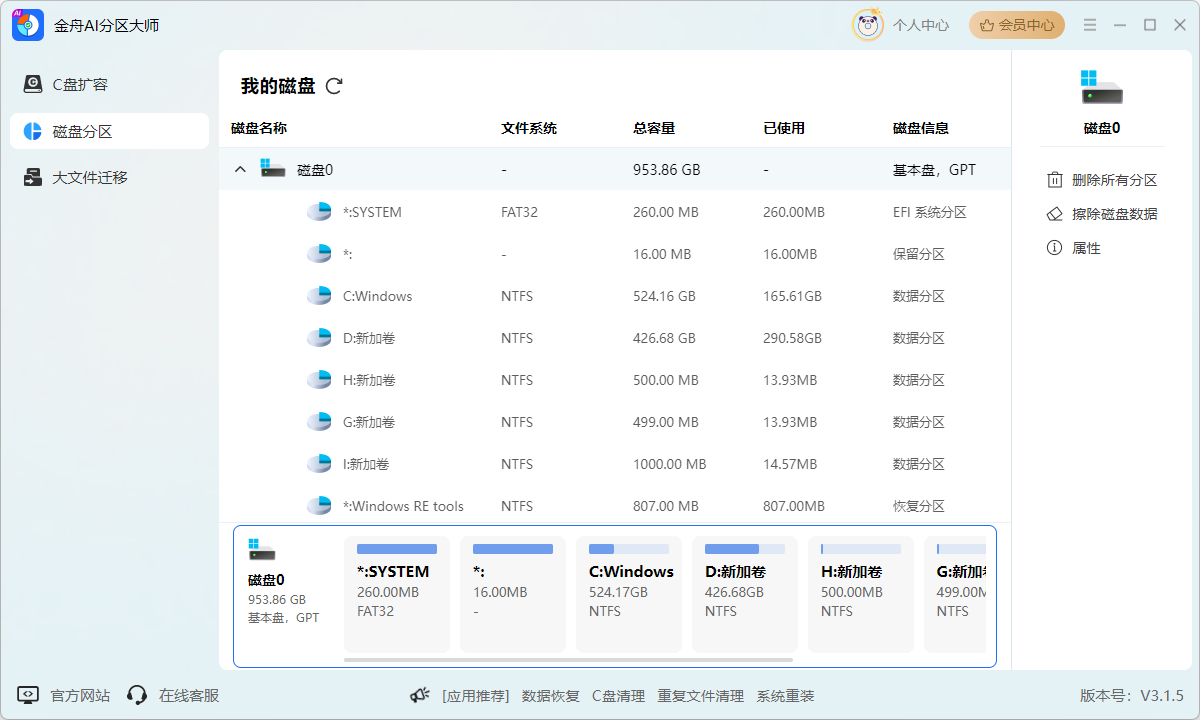
Task: Click the 会员中心 button
Action: [x=1016, y=25]
